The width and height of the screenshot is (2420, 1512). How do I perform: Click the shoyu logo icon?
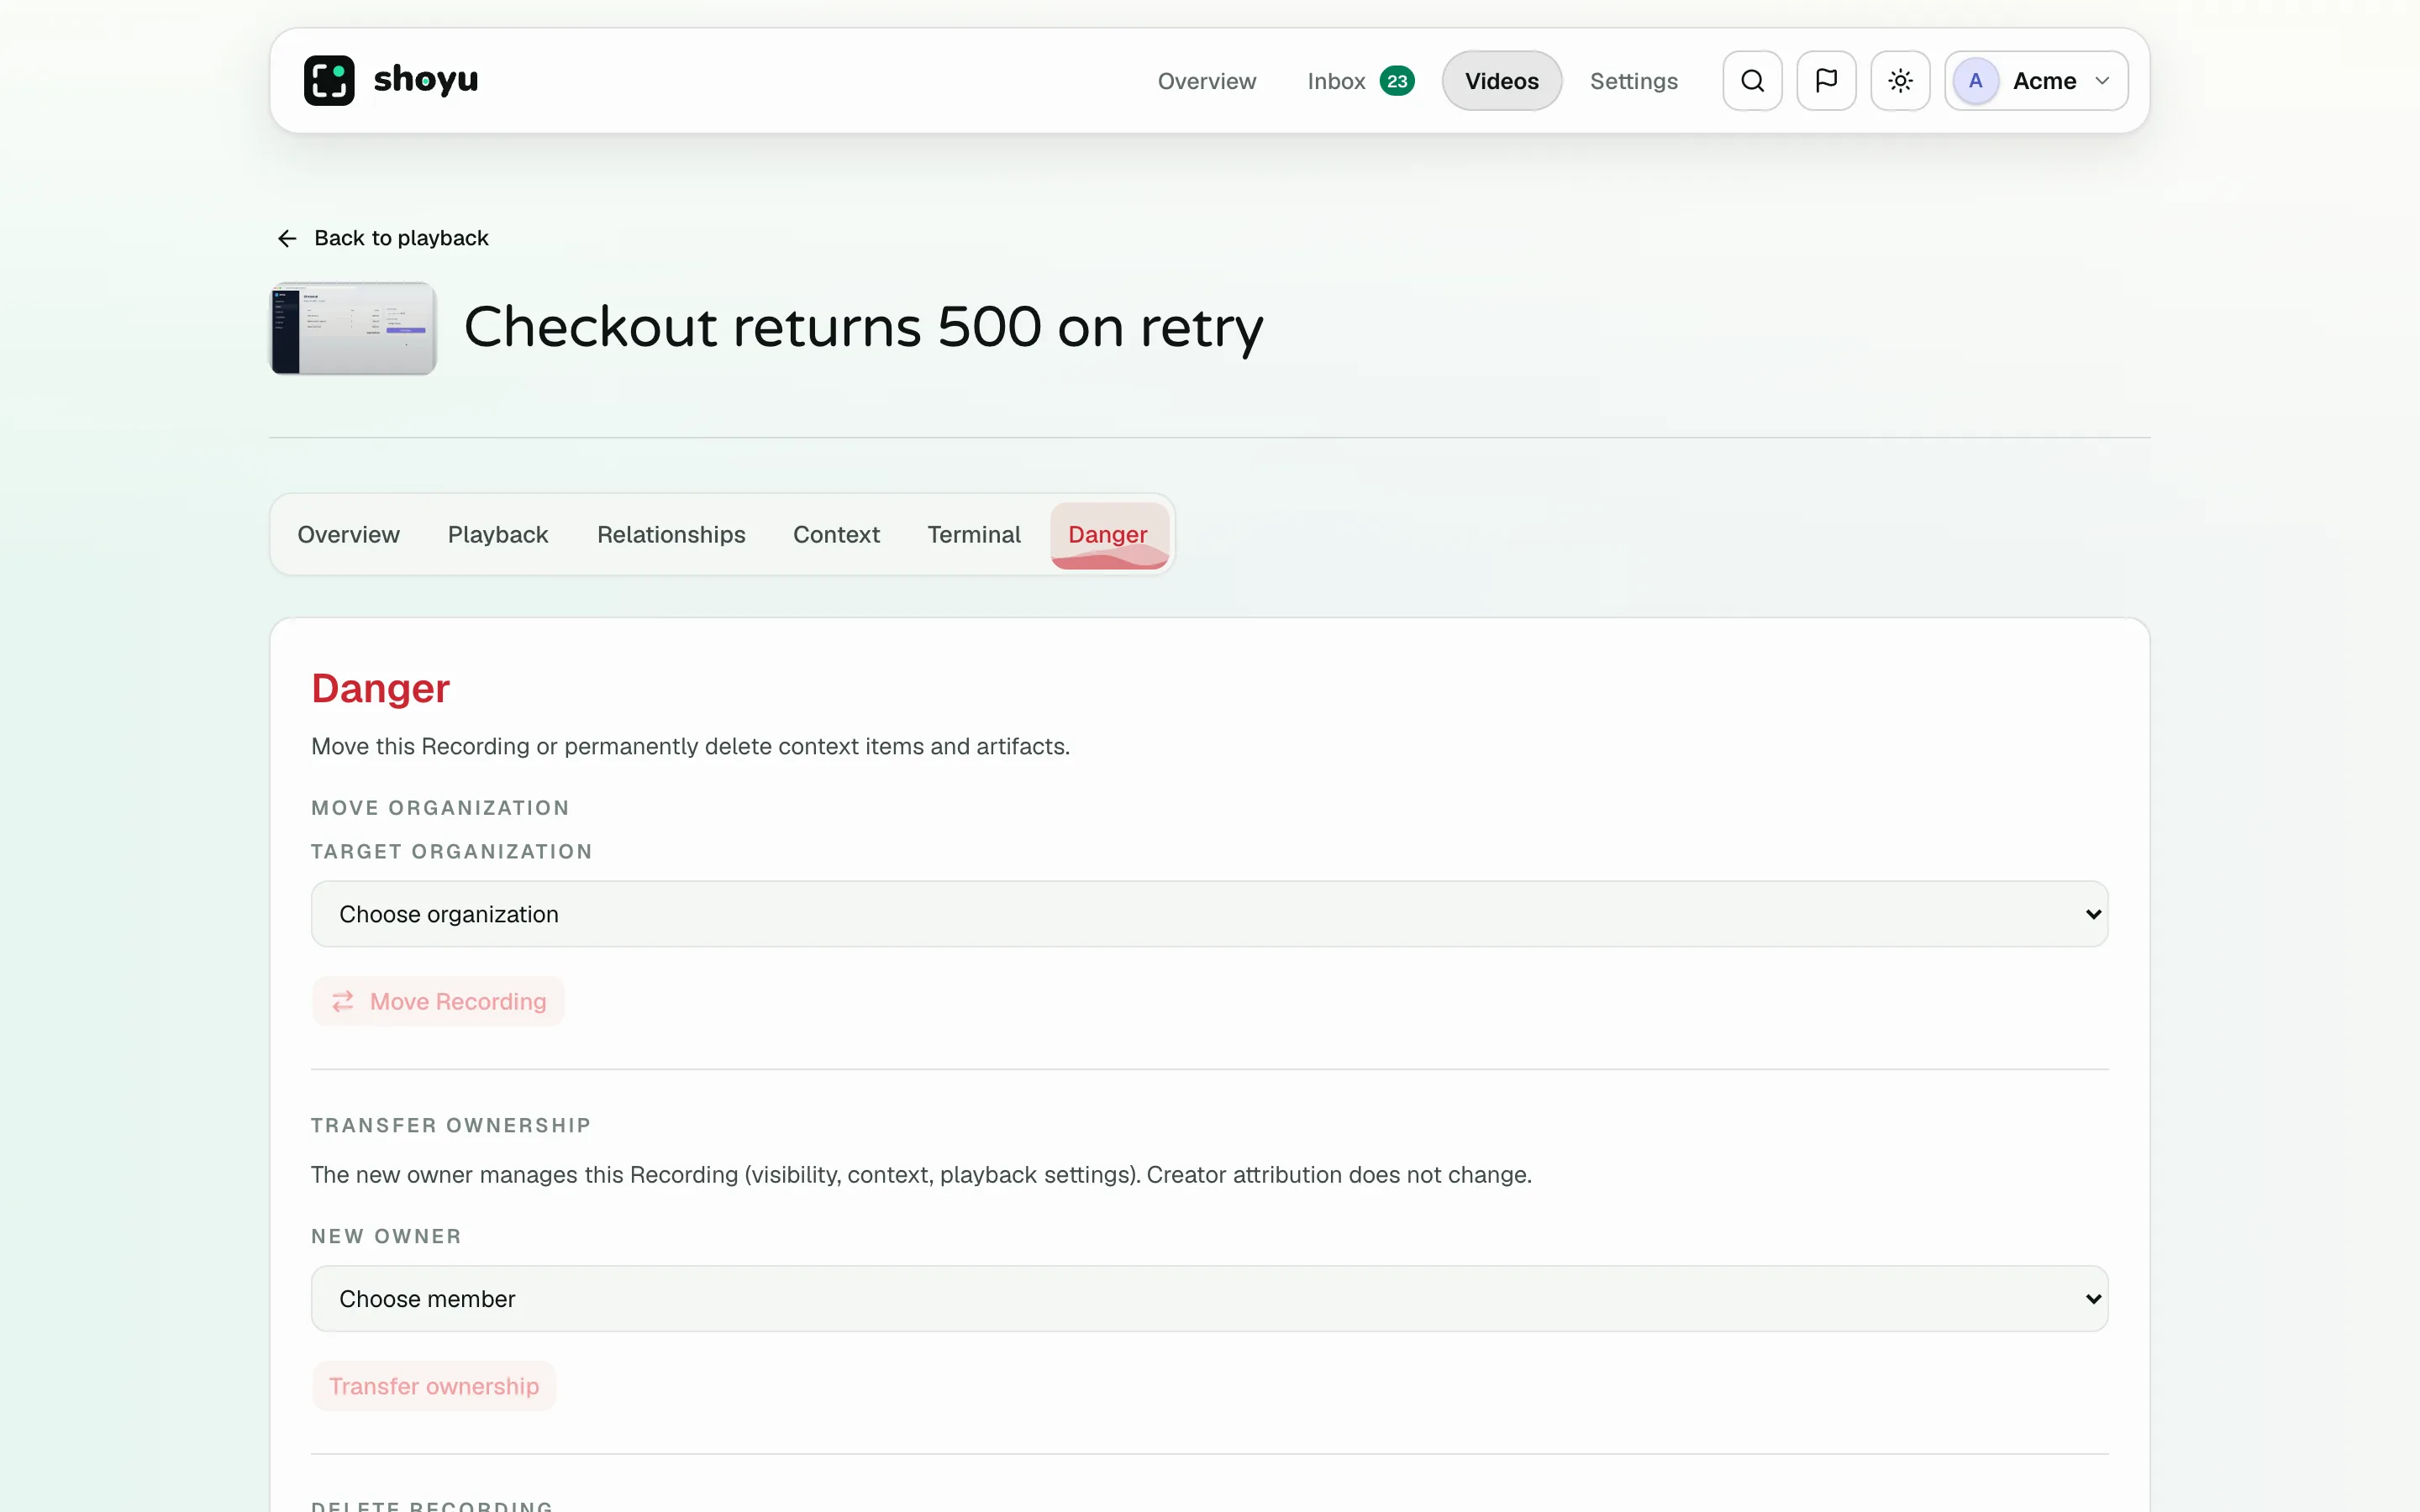[x=329, y=81]
